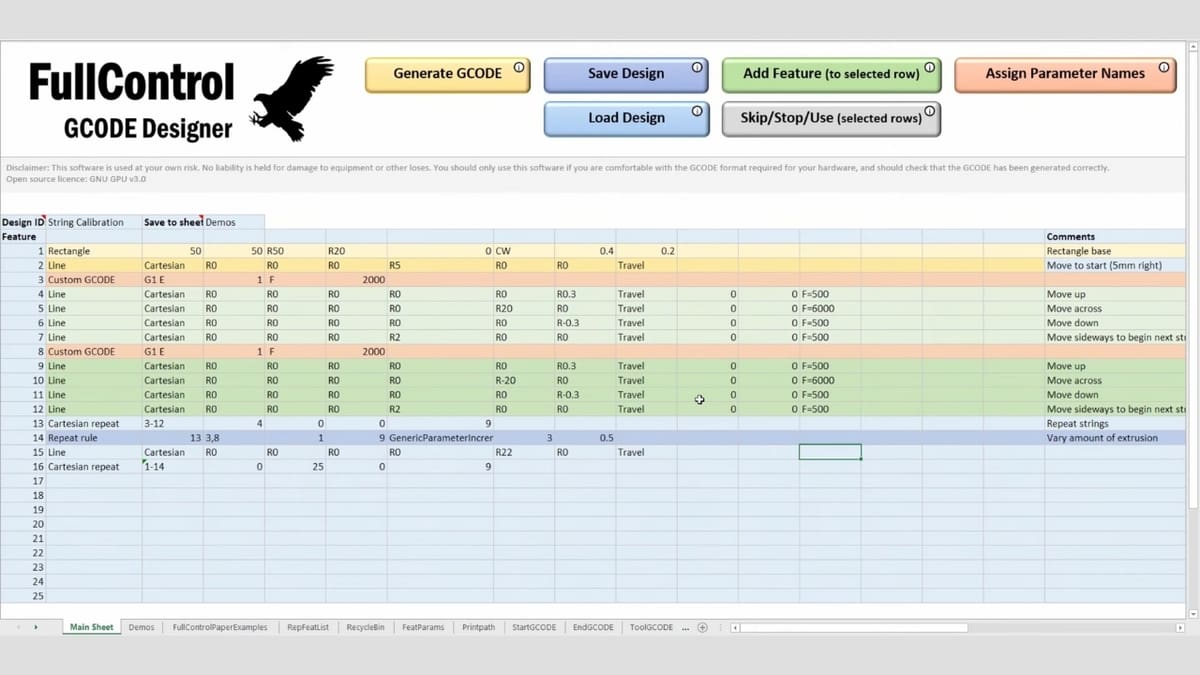Switch to the Demos sheet tab
Screen dimensions: 1200x675
point(141,628)
